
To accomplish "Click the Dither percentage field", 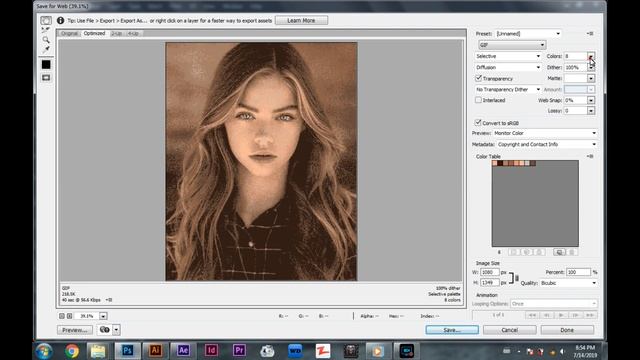I will point(576,67).
